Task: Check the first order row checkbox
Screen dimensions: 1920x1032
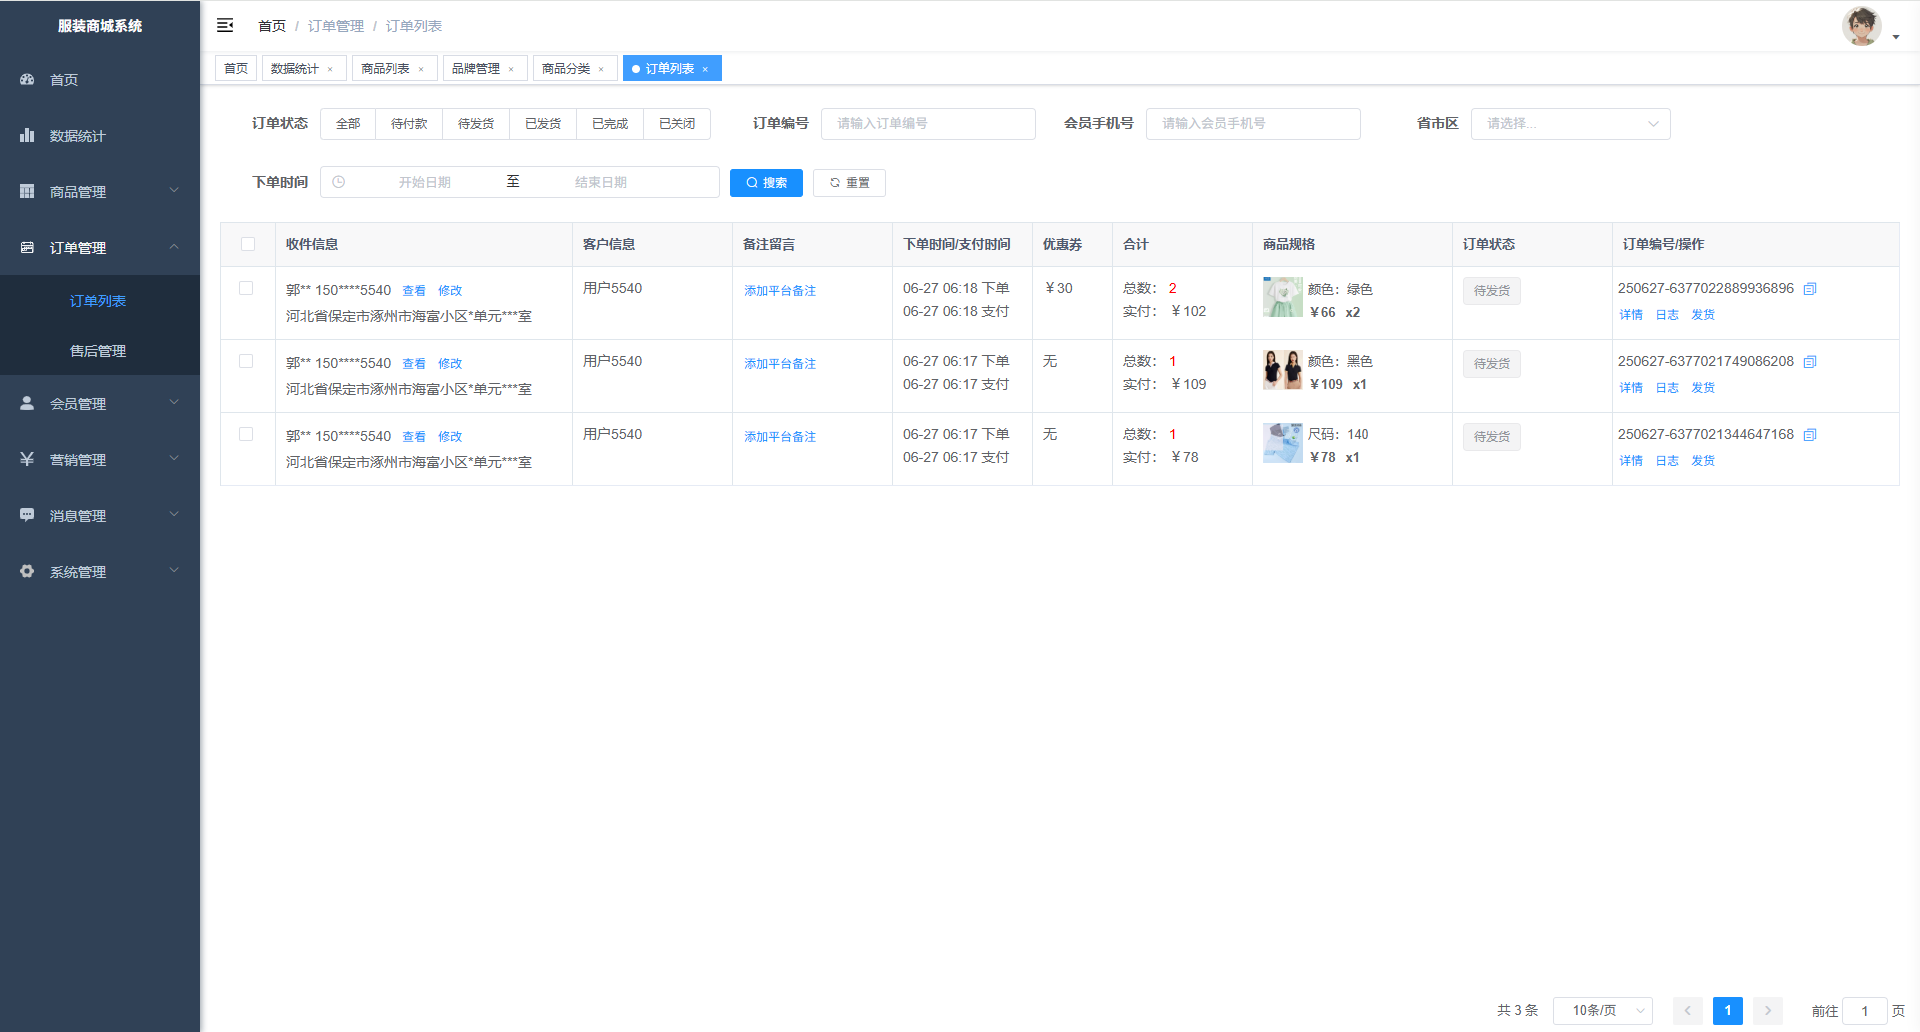Action: [246, 288]
